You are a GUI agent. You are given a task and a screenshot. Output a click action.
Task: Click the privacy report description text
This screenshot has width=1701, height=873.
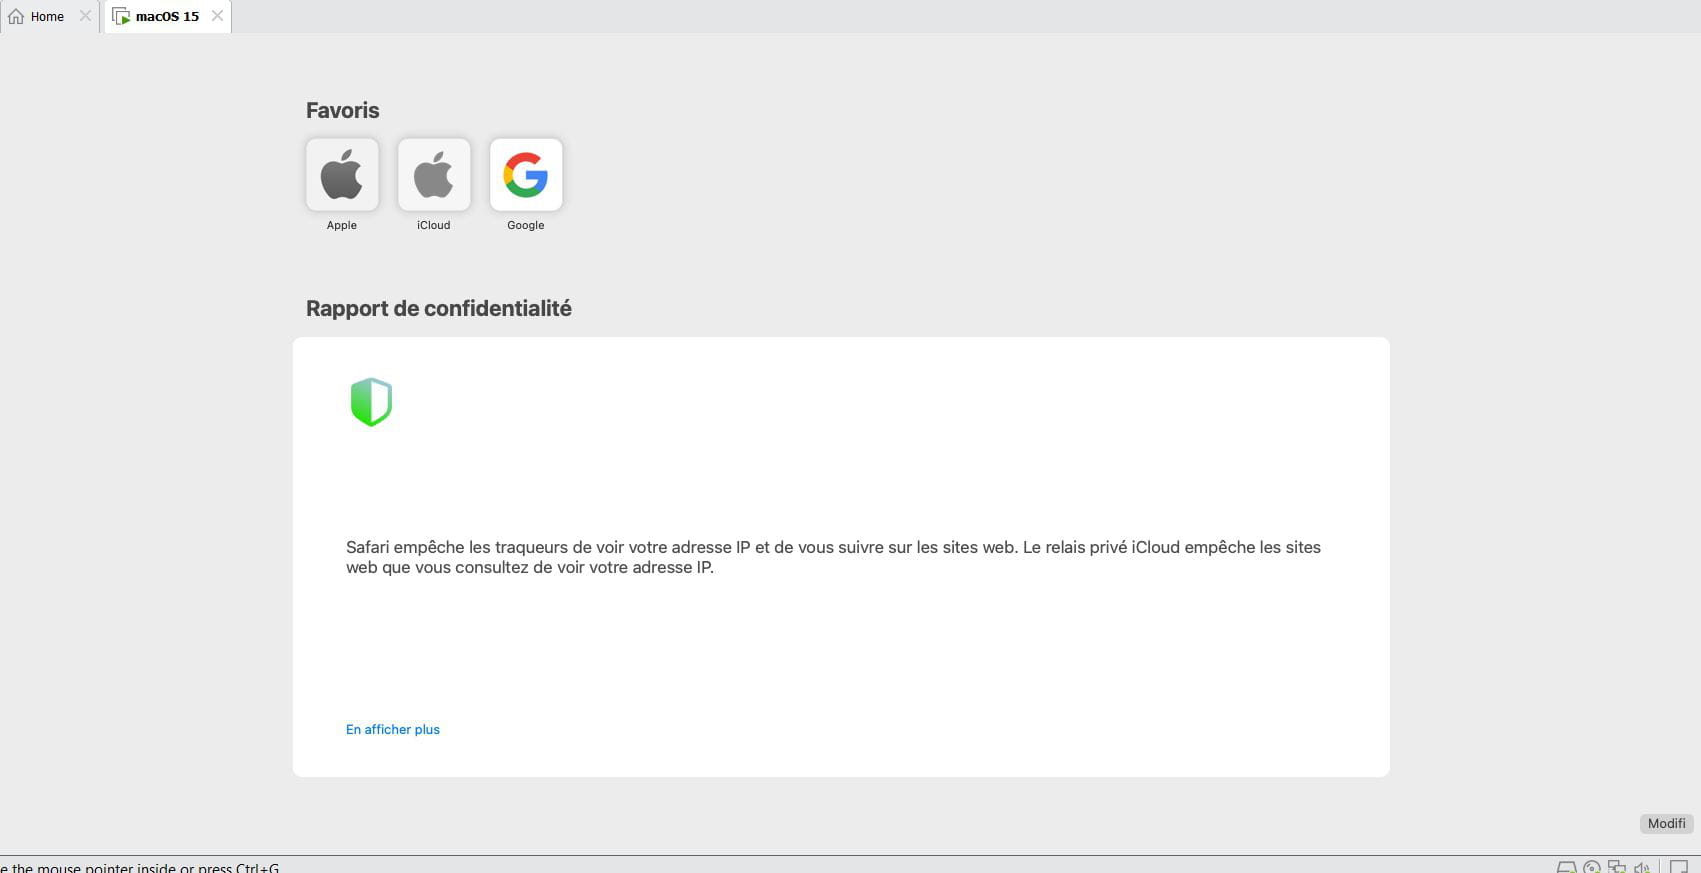click(x=833, y=557)
